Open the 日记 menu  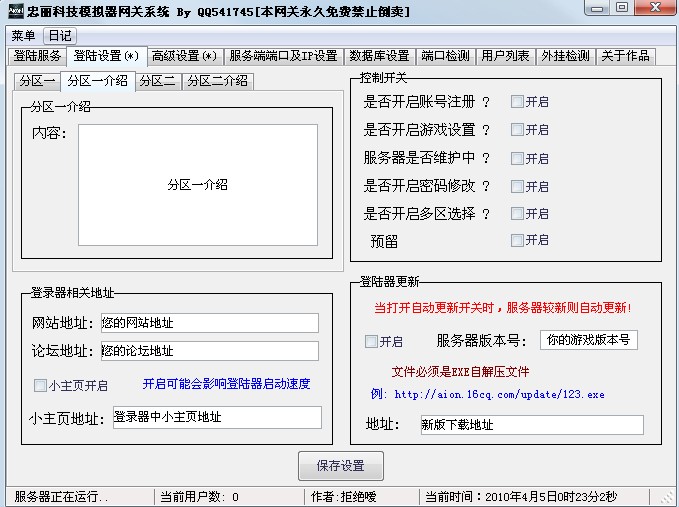(60, 36)
